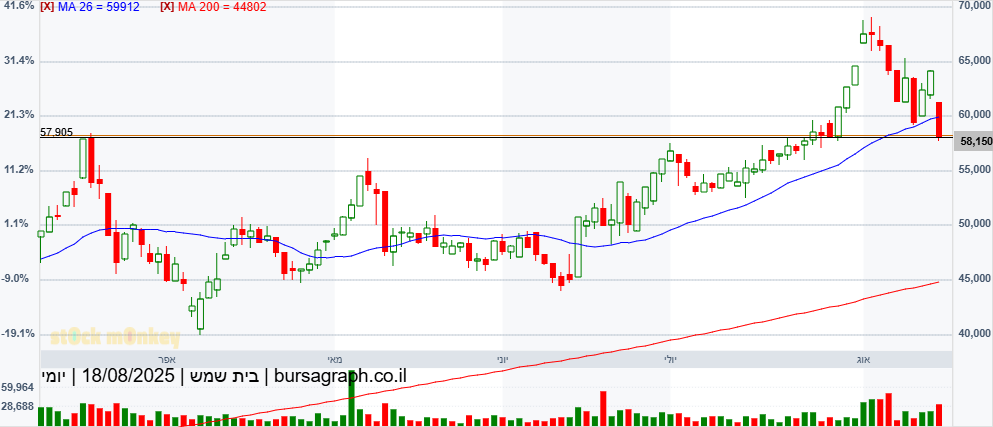Select the tallest green volume bar in May
Image resolution: width=993 pixels, height=427 pixels.
point(351,402)
